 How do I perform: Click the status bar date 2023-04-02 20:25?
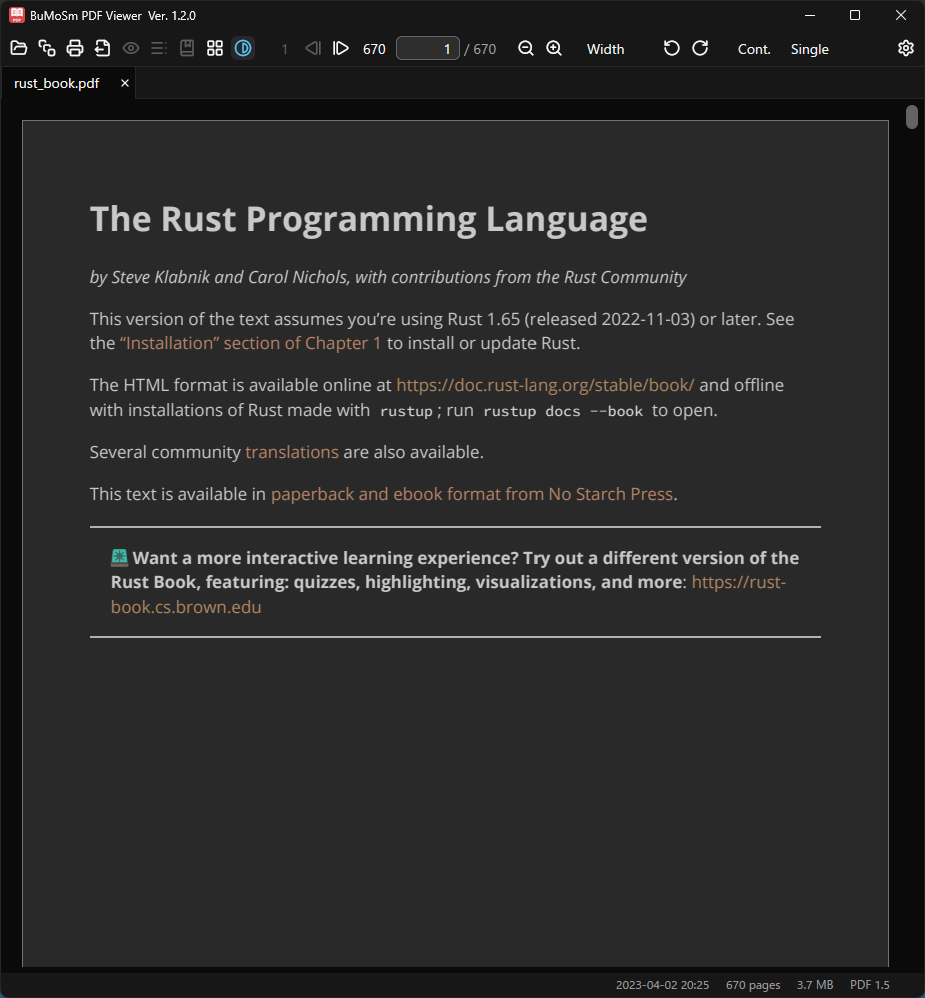click(x=662, y=985)
